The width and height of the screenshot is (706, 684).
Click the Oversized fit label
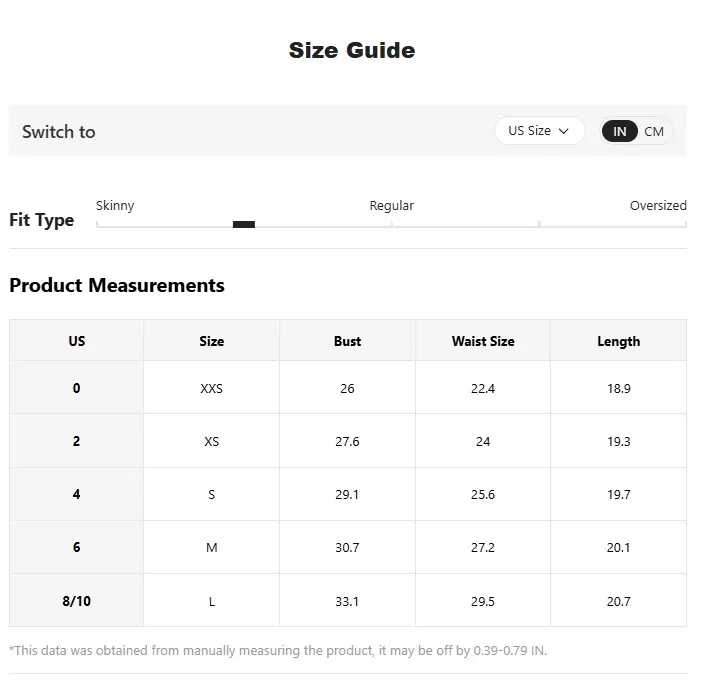[657, 206]
